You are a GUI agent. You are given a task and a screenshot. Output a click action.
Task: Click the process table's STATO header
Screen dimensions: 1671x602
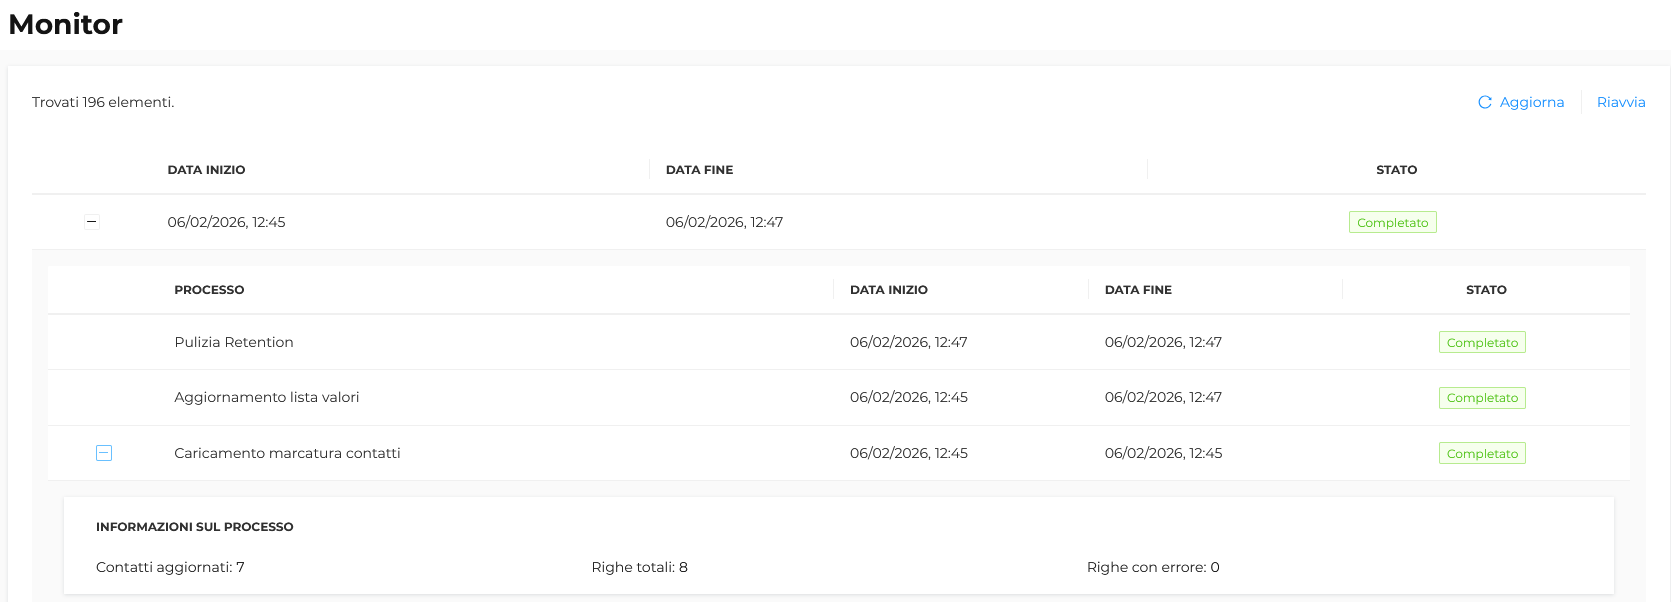(x=1486, y=290)
